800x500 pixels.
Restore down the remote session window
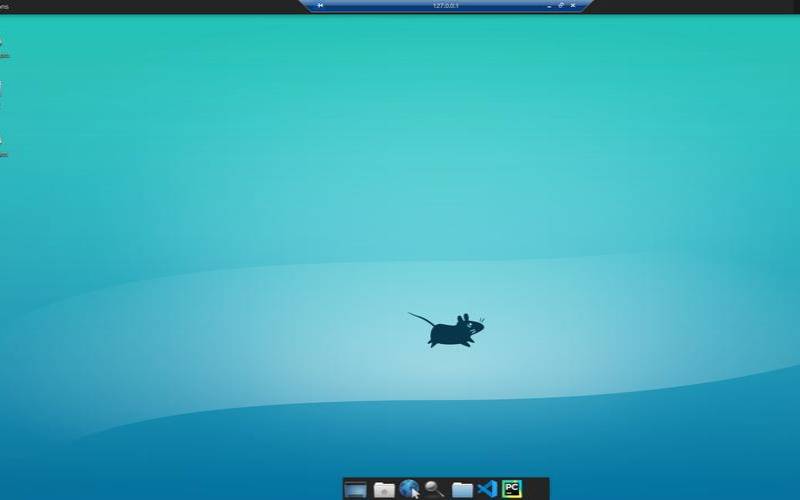coord(561,6)
